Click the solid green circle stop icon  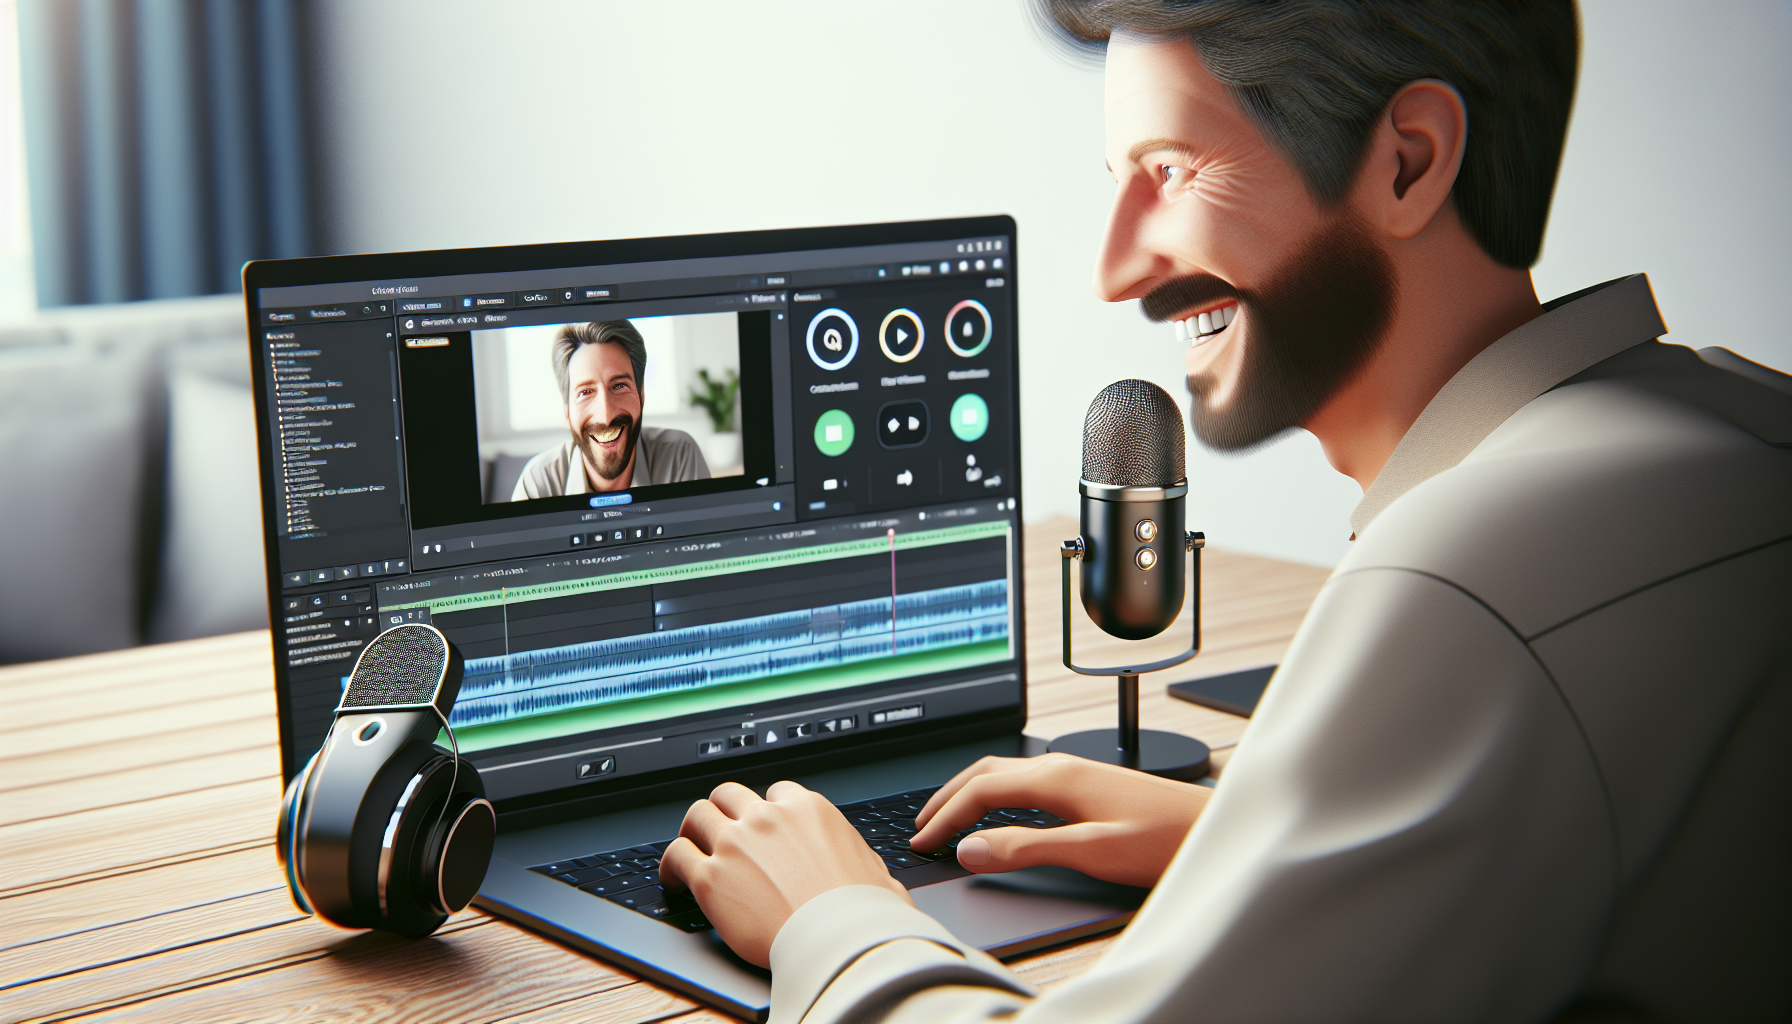tap(833, 433)
